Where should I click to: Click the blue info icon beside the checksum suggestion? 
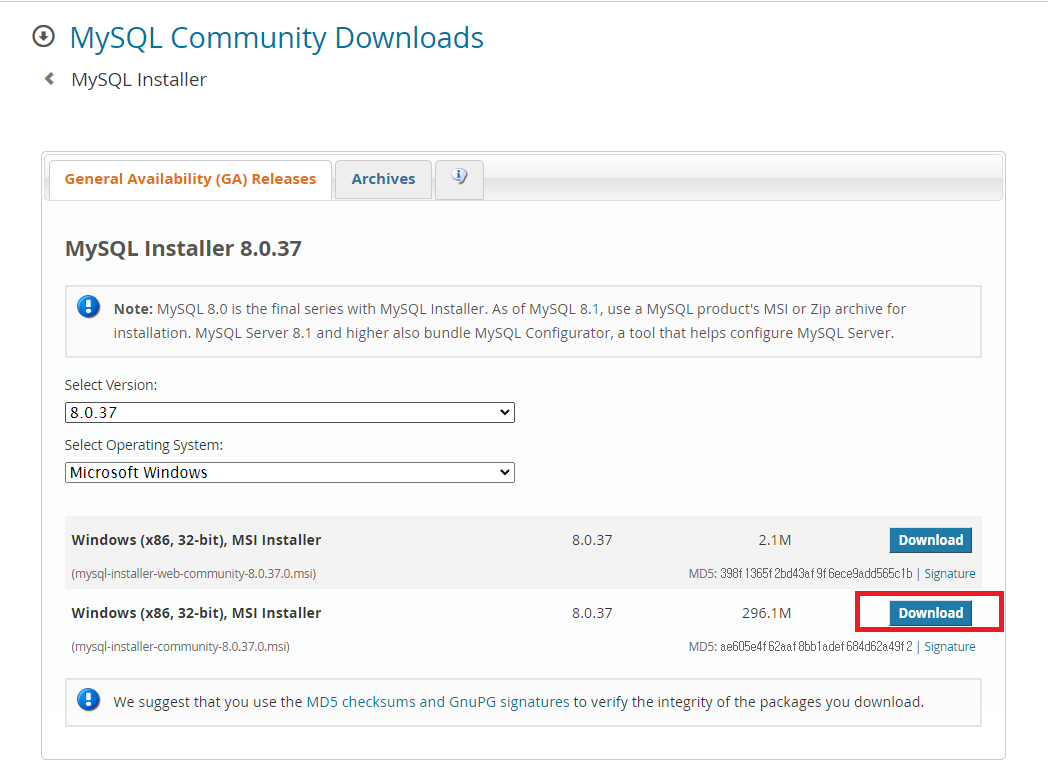[x=88, y=700]
